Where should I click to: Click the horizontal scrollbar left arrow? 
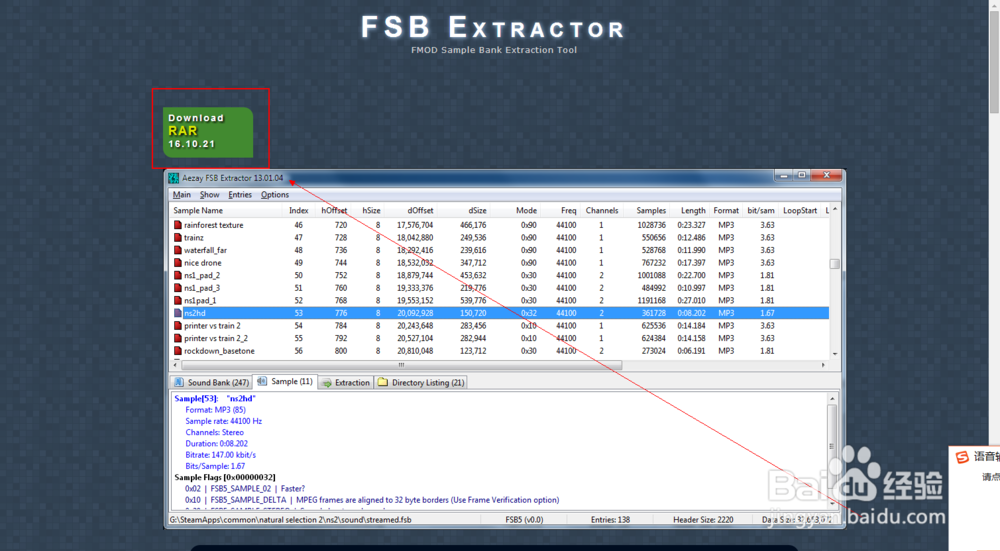[176, 365]
